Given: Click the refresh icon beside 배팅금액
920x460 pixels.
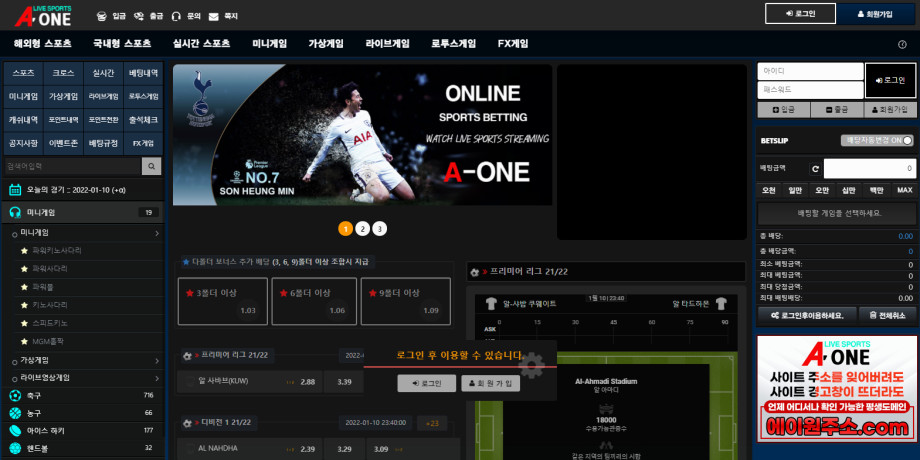Looking at the screenshot, I should tap(815, 169).
